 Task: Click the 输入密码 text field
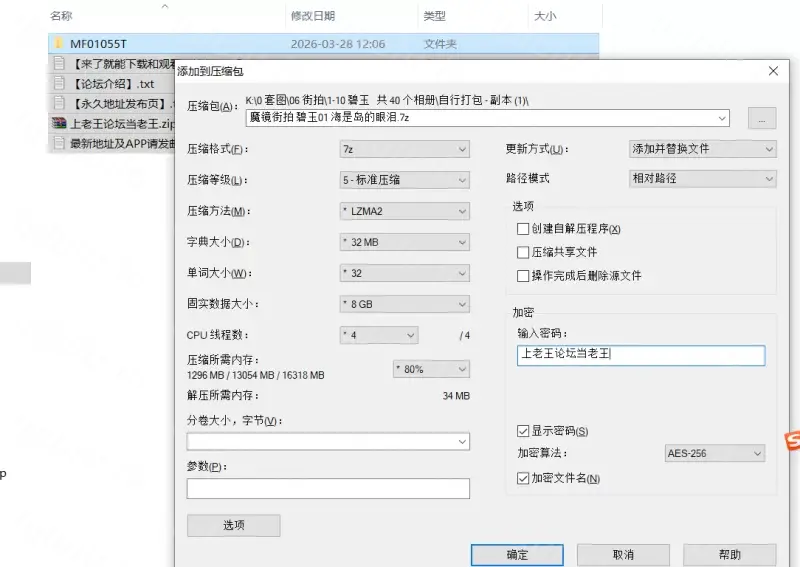641,355
